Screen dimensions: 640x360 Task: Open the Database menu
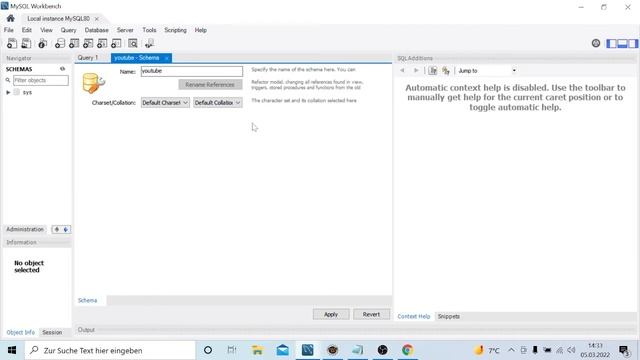tap(96, 30)
